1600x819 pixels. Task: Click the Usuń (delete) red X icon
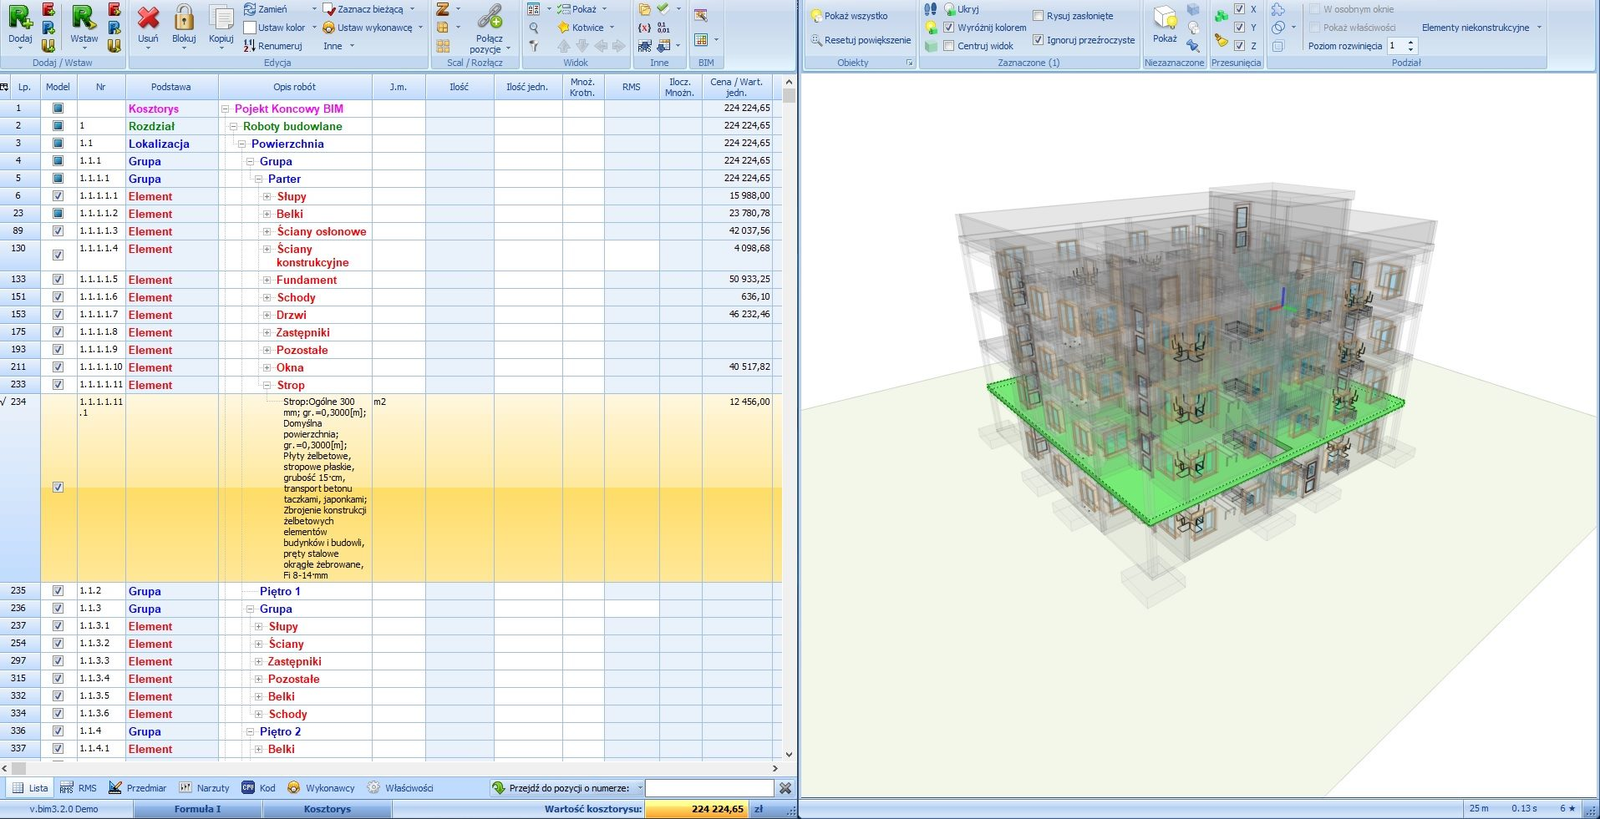click(x=148, y=18)
